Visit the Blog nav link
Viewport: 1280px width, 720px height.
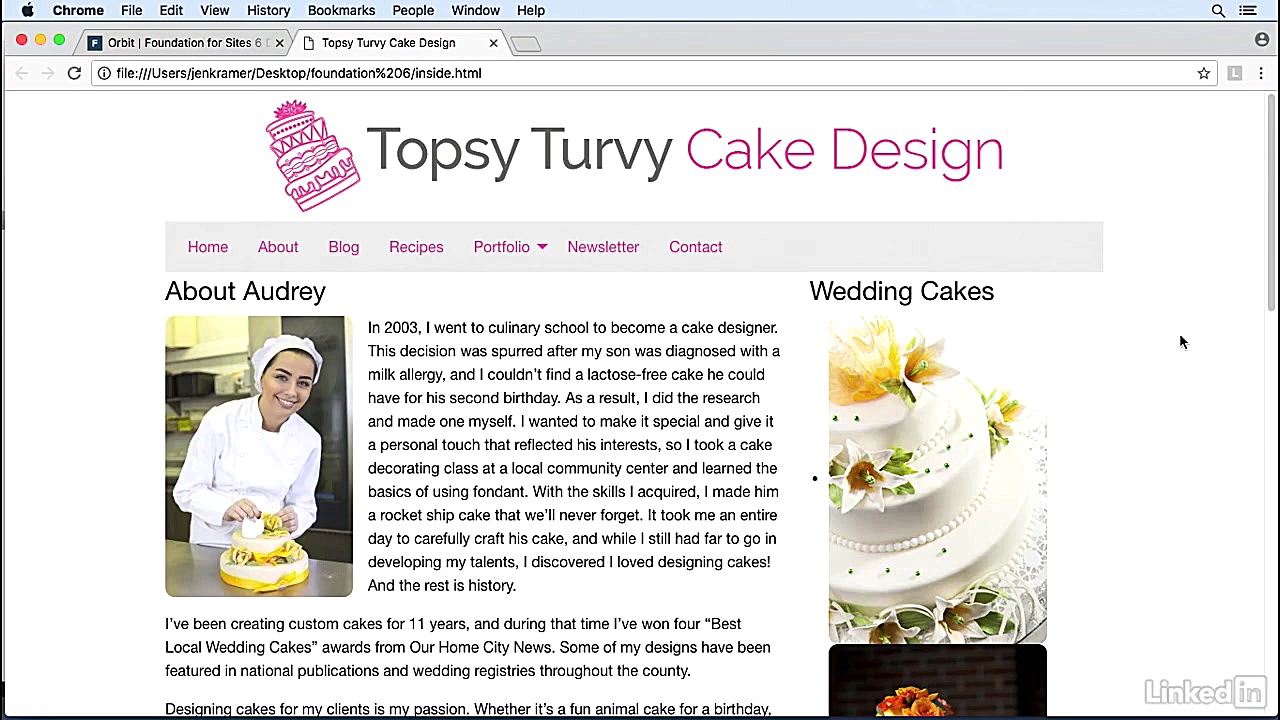(343, 247)
